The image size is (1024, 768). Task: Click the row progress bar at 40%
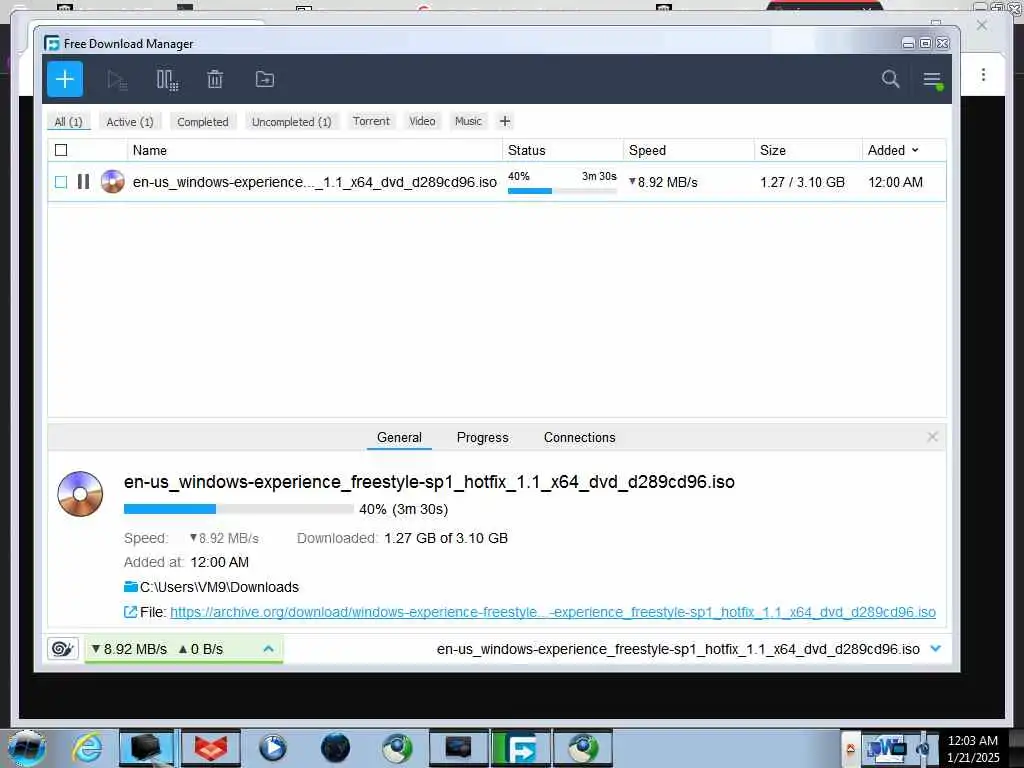click(562, 191)
